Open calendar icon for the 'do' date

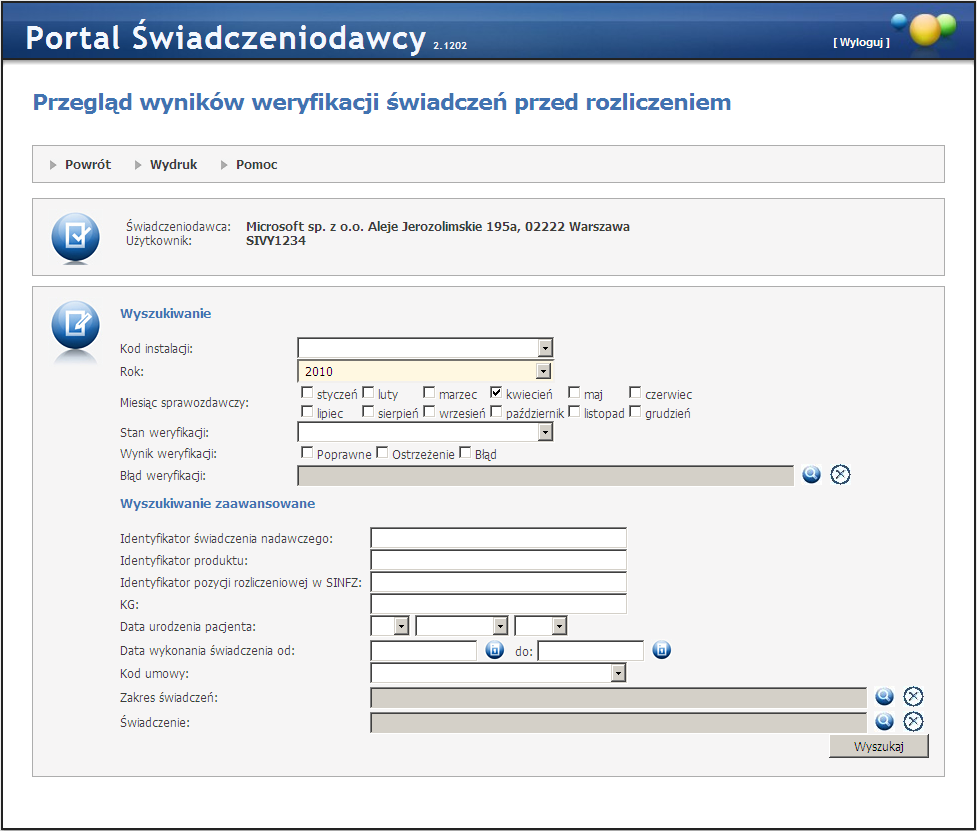point(661,651)
